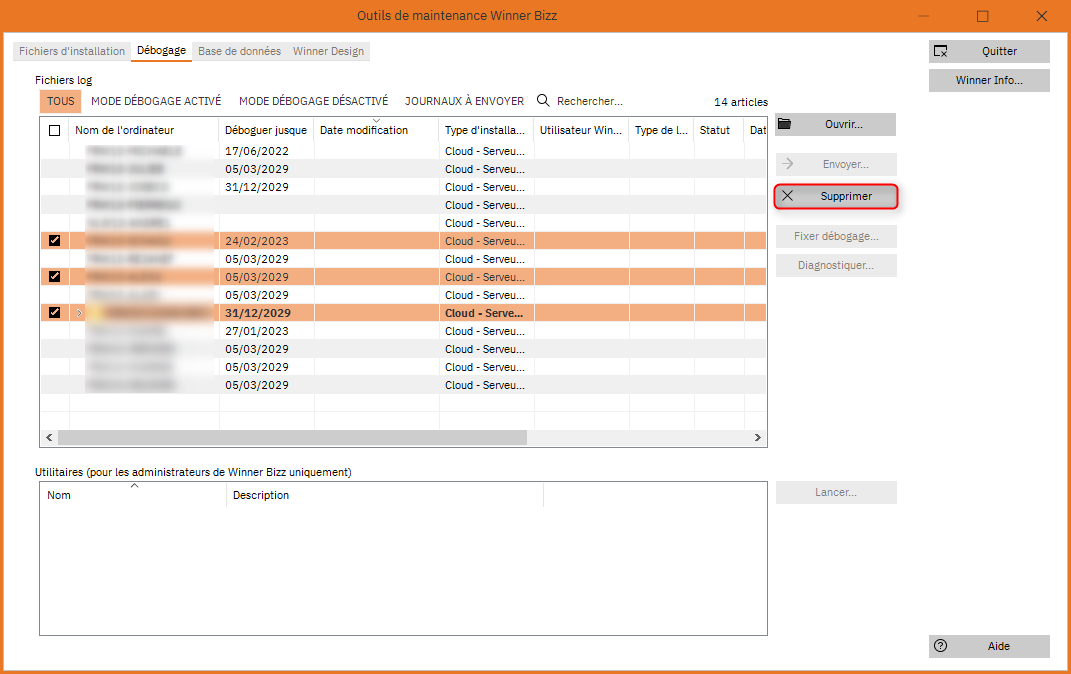The image size is (1071, 674).
Task: Click the Type de l... column header
Action: point(661,130)
